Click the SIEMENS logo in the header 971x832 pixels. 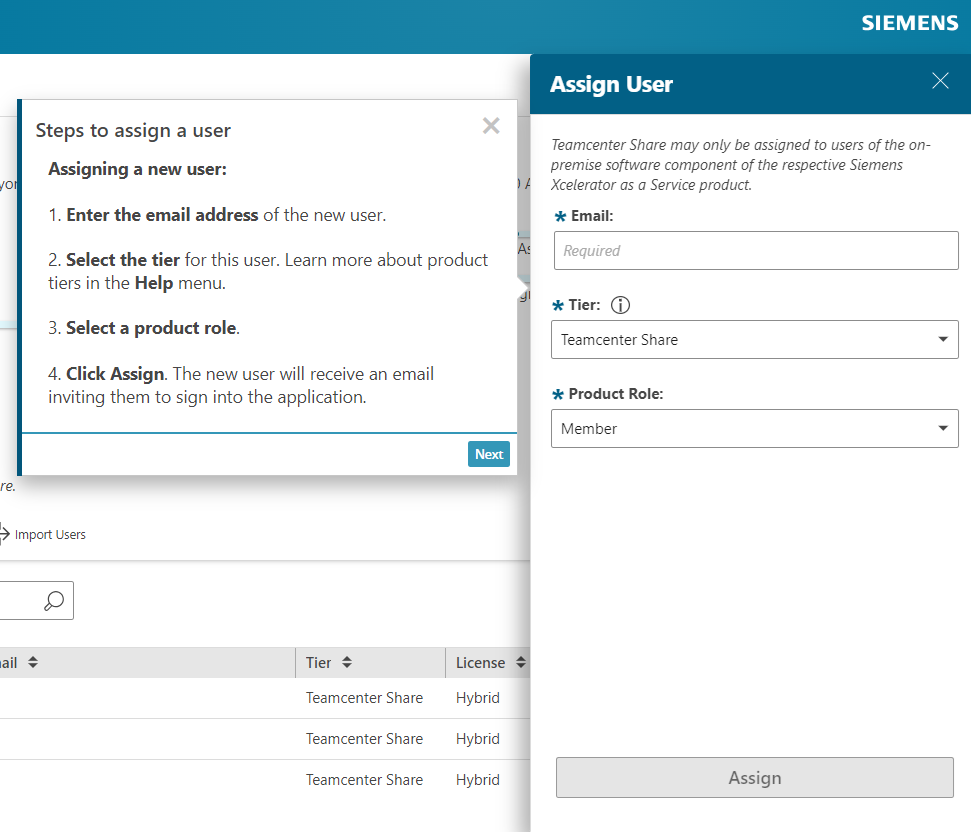click(909, 22)
